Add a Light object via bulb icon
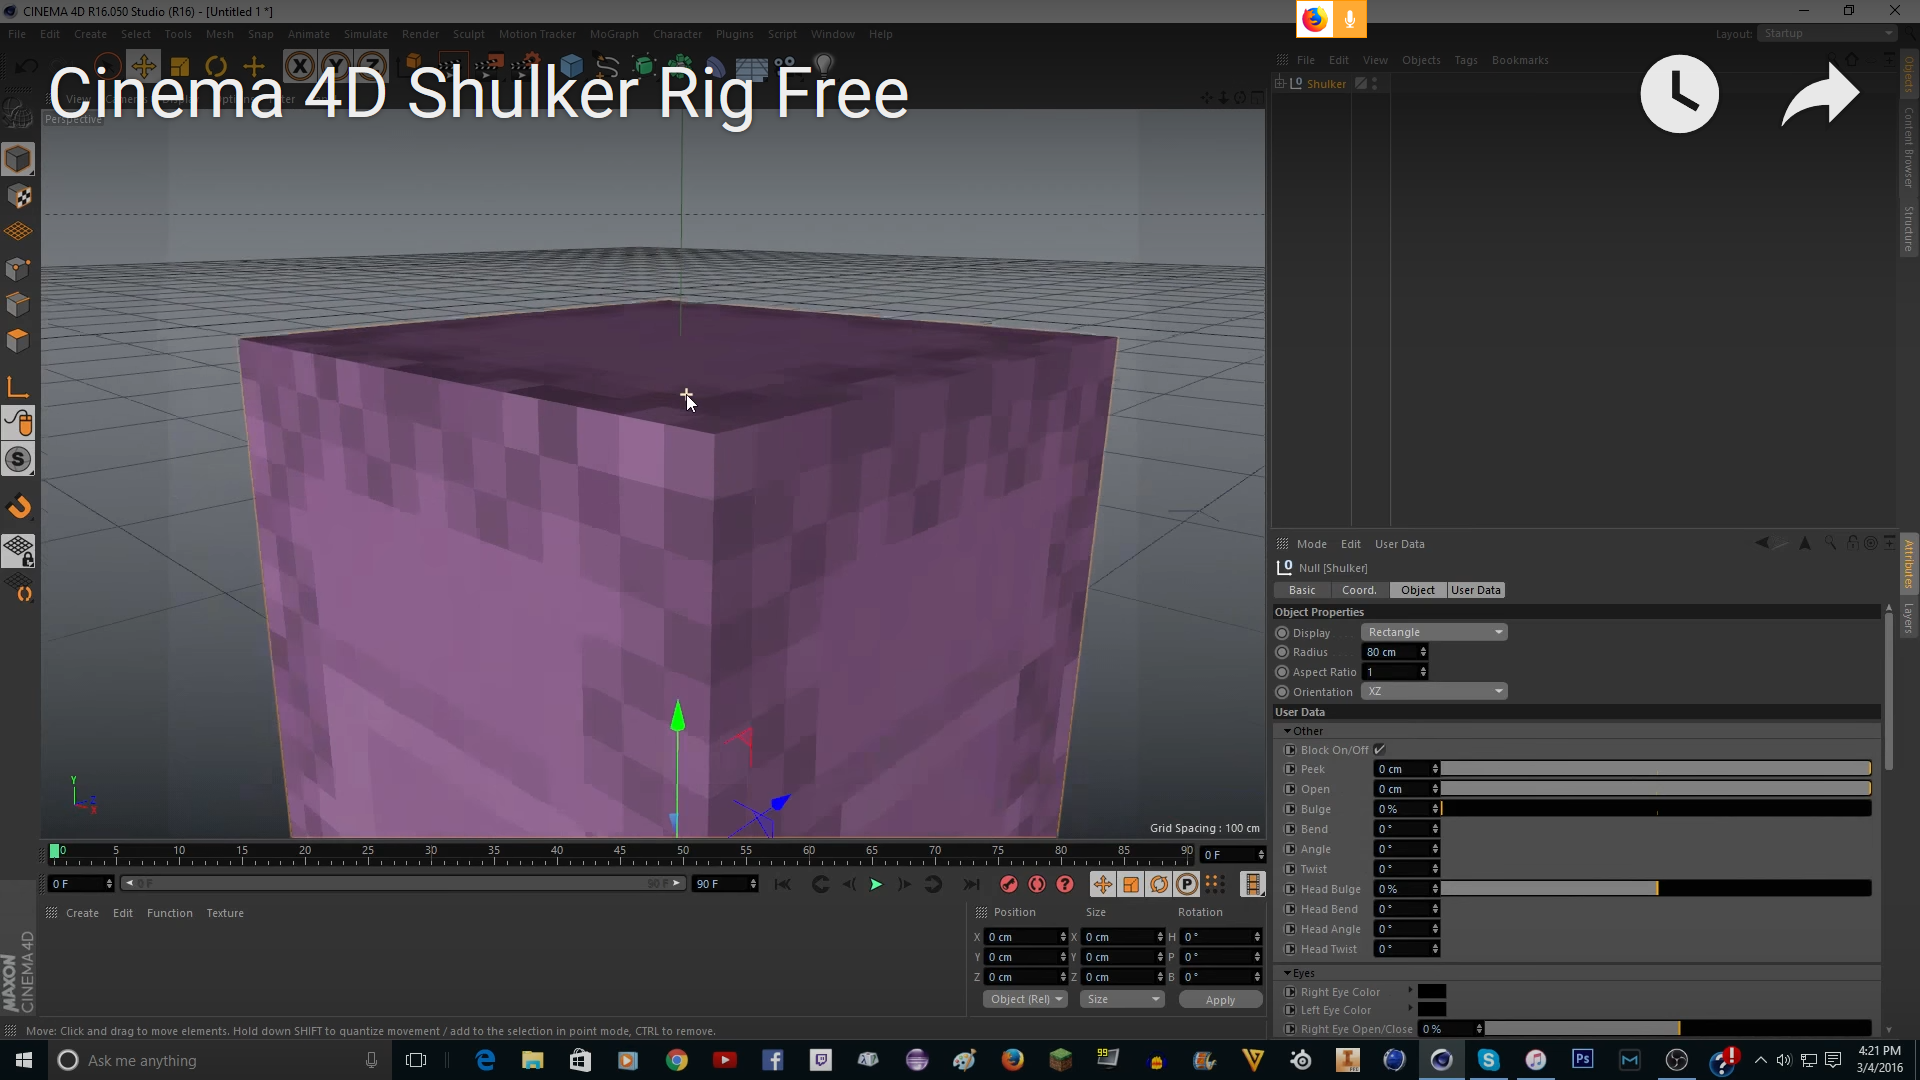The image size is (1920, 1080). pos(824,66)
